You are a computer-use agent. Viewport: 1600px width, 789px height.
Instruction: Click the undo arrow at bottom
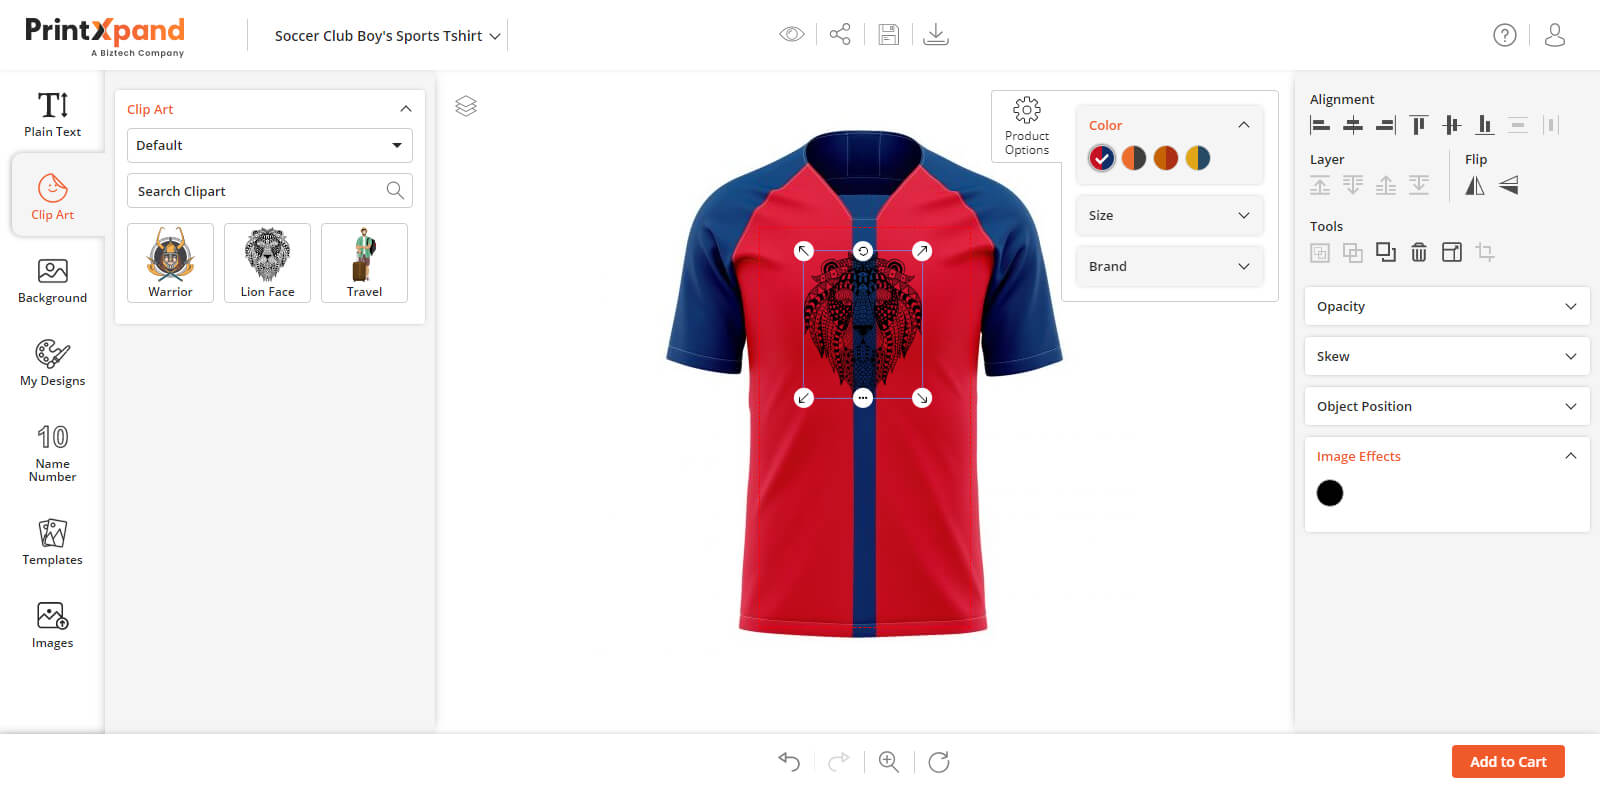coord(789,762)
